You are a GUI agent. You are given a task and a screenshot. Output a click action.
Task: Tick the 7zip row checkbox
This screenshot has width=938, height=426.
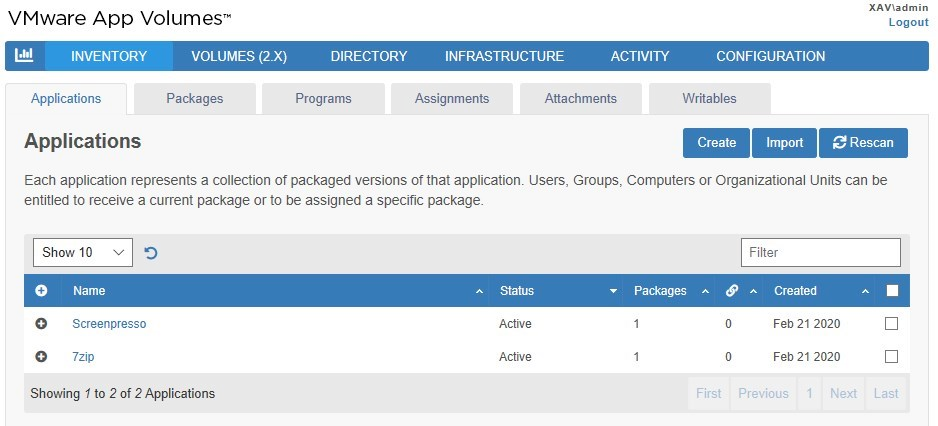coord(891,357)
